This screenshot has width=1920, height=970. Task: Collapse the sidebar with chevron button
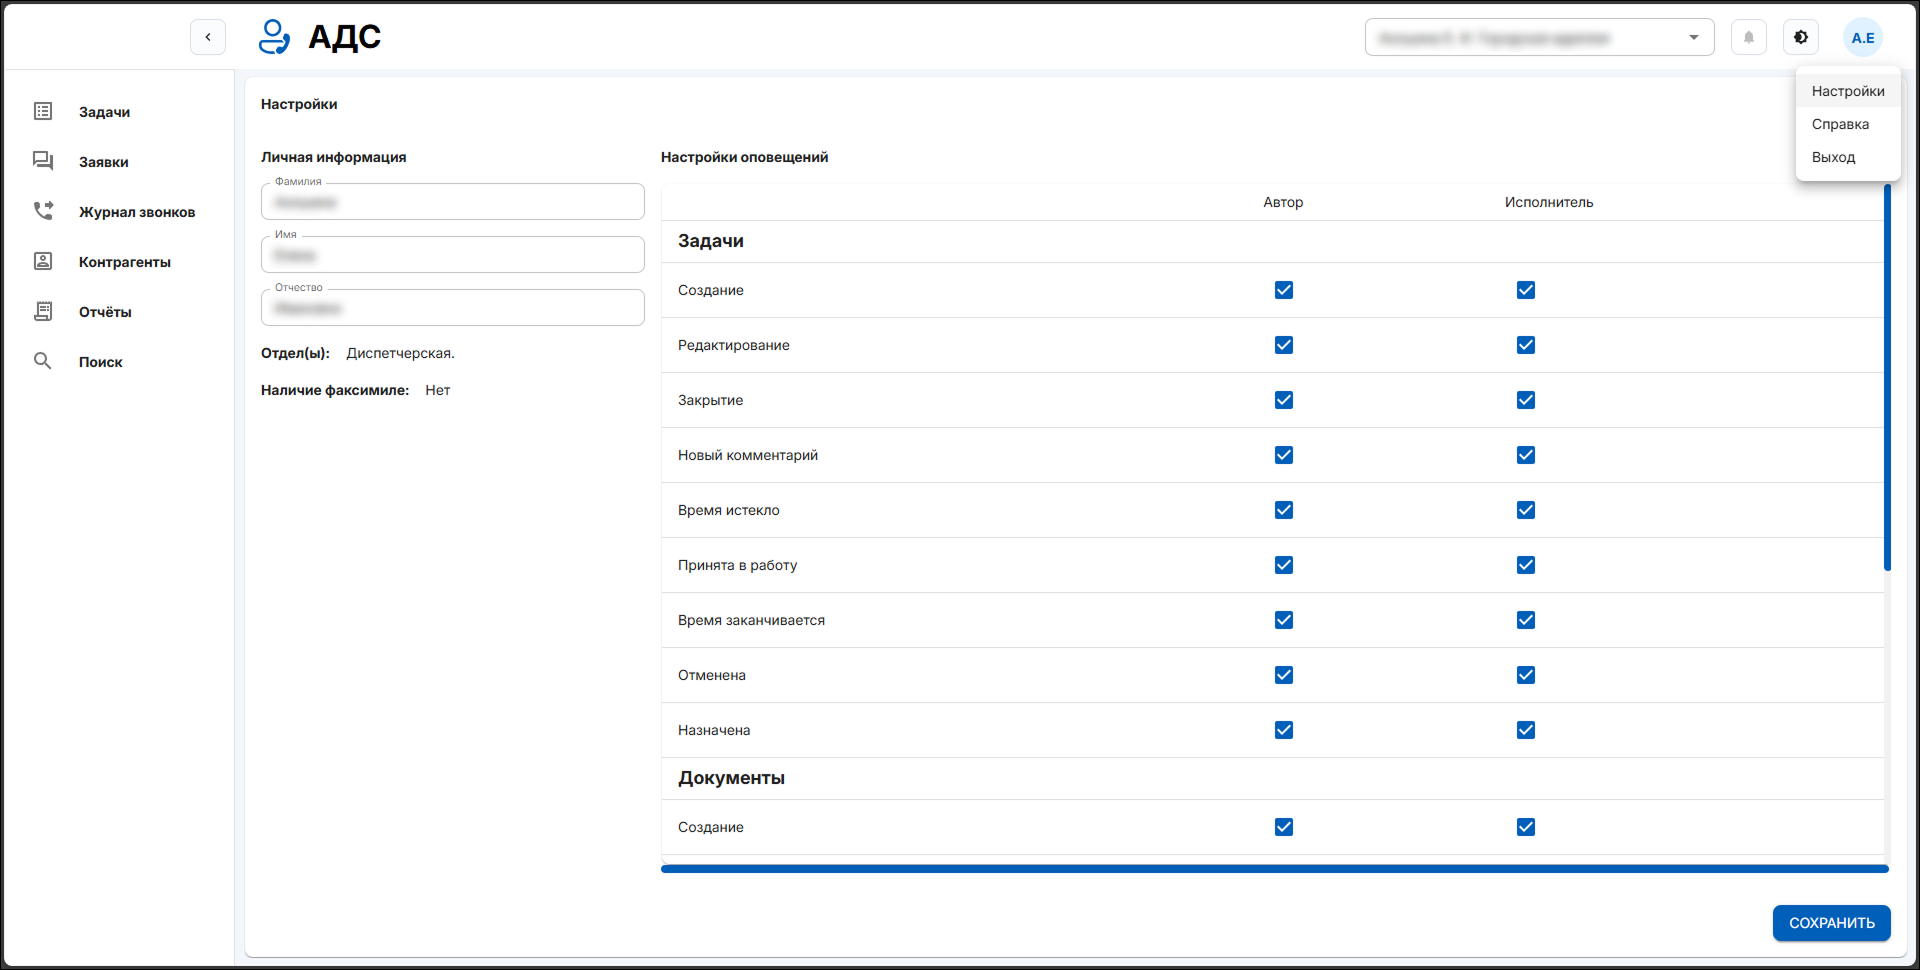point(208,37)
